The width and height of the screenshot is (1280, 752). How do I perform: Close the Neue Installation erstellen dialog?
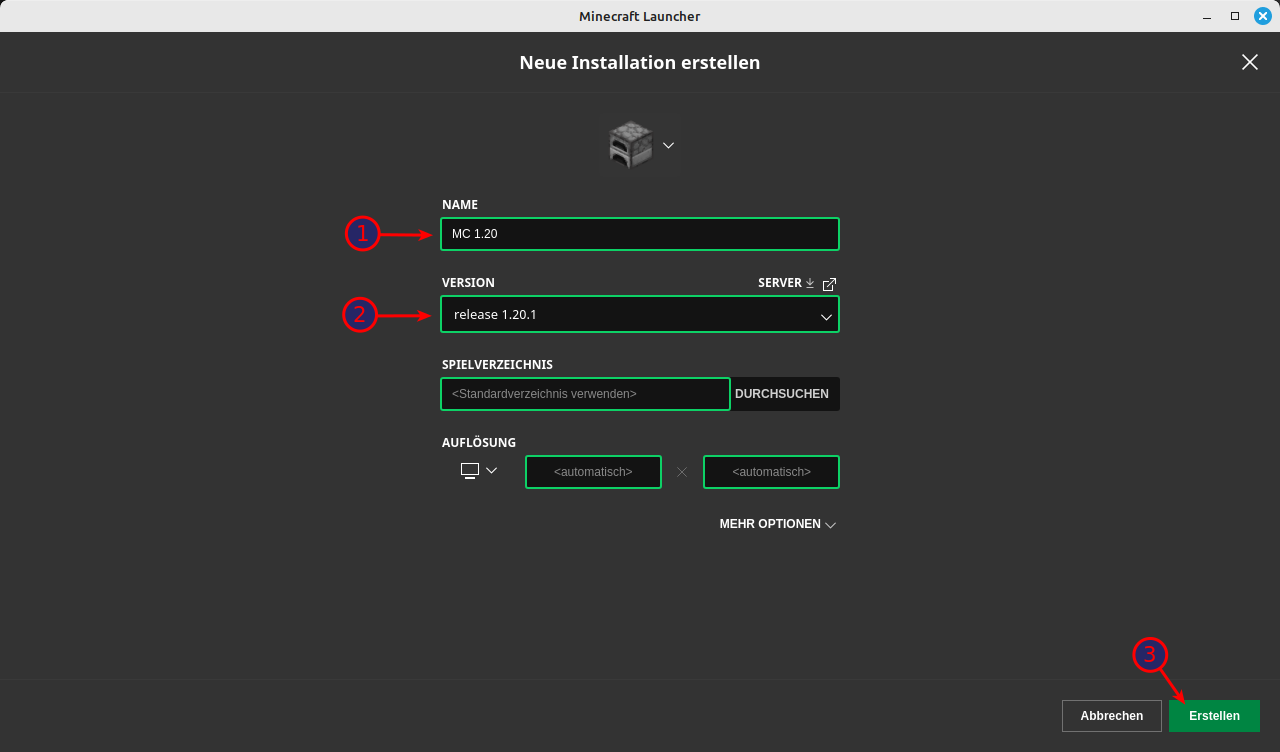1249,62
